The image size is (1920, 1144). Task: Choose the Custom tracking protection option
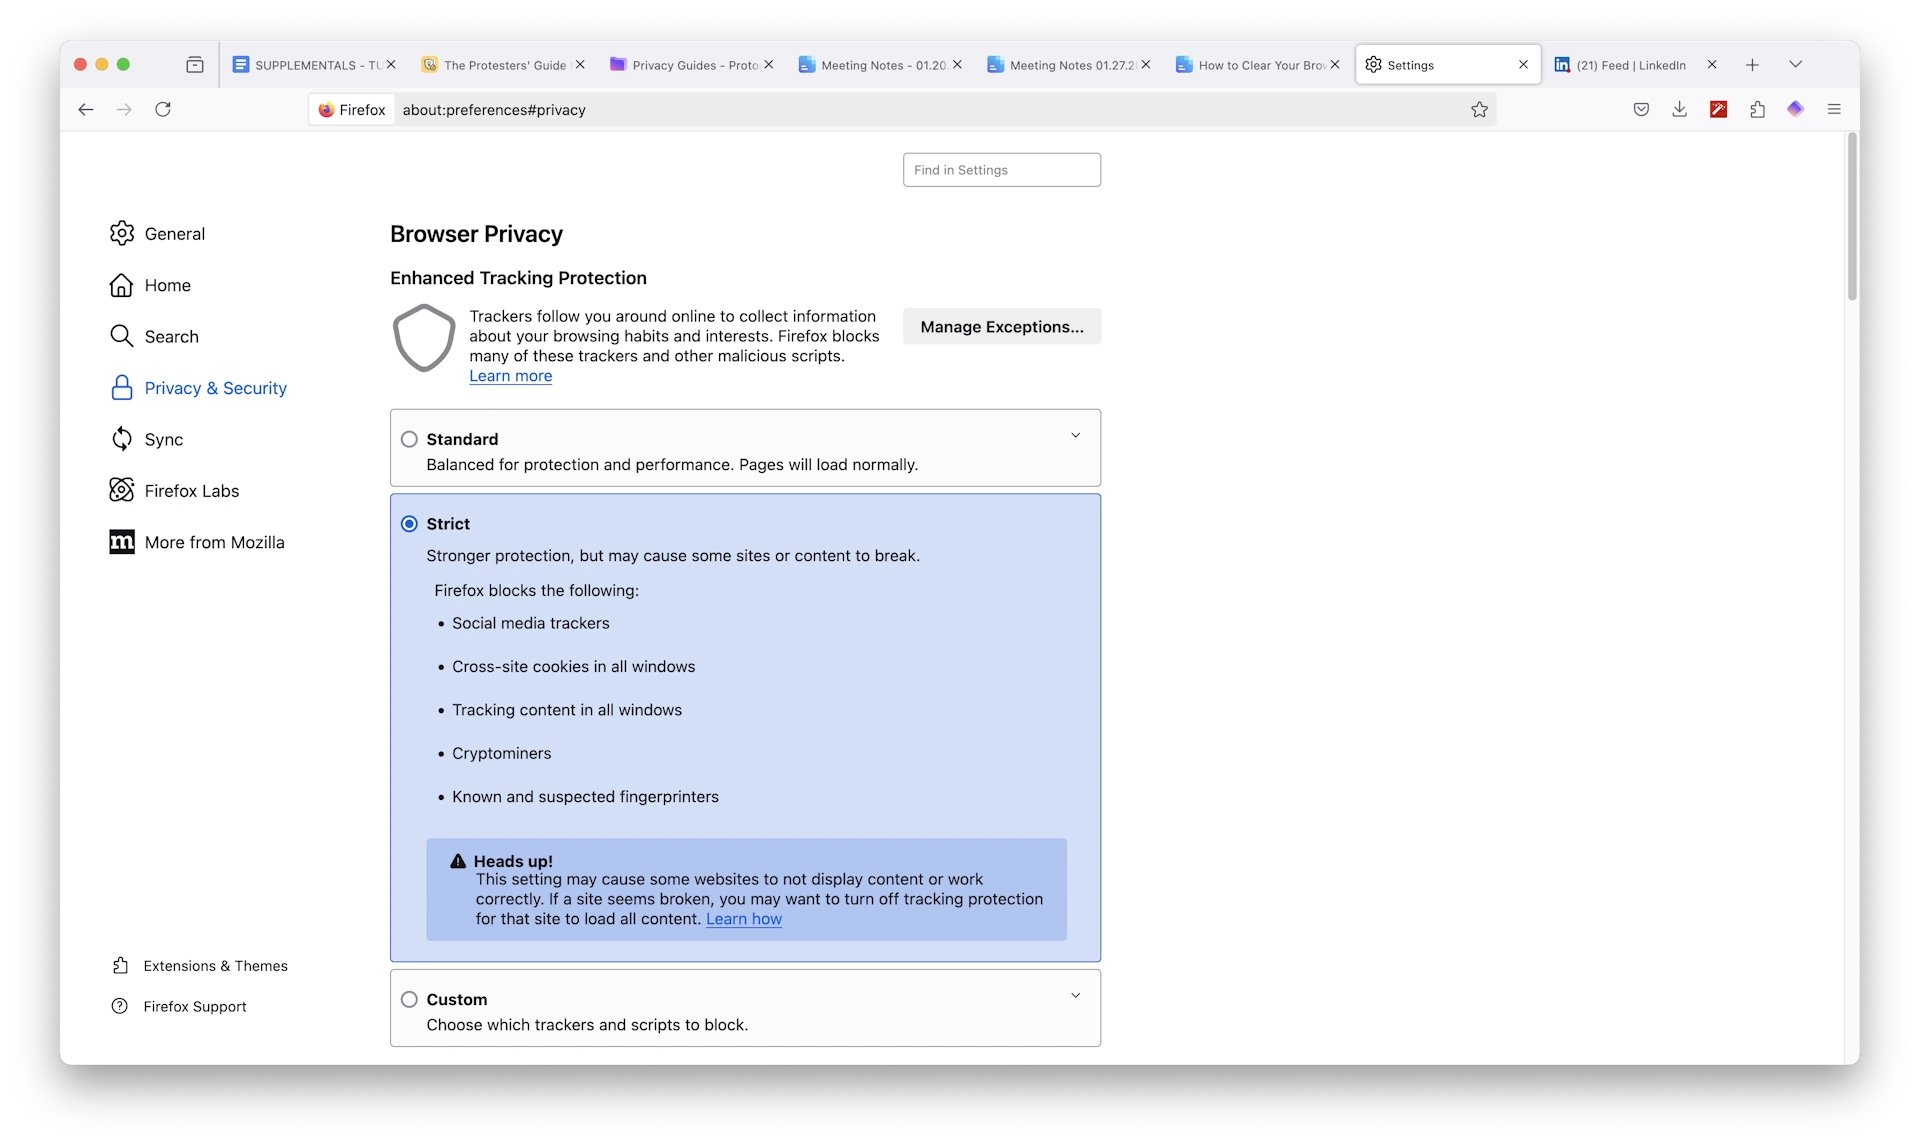[409, 999]
